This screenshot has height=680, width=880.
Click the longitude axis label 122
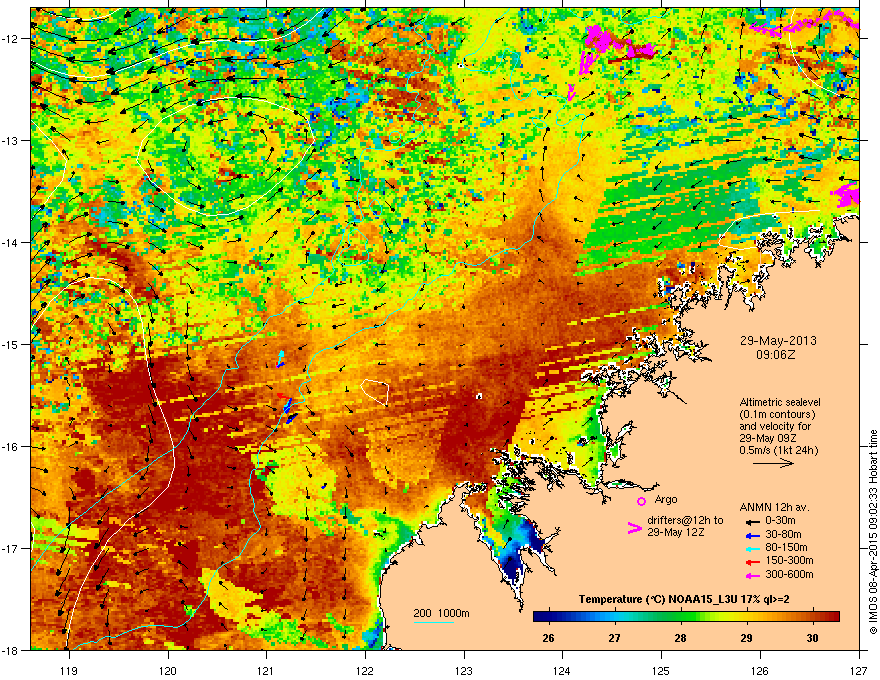coord(365,670)
